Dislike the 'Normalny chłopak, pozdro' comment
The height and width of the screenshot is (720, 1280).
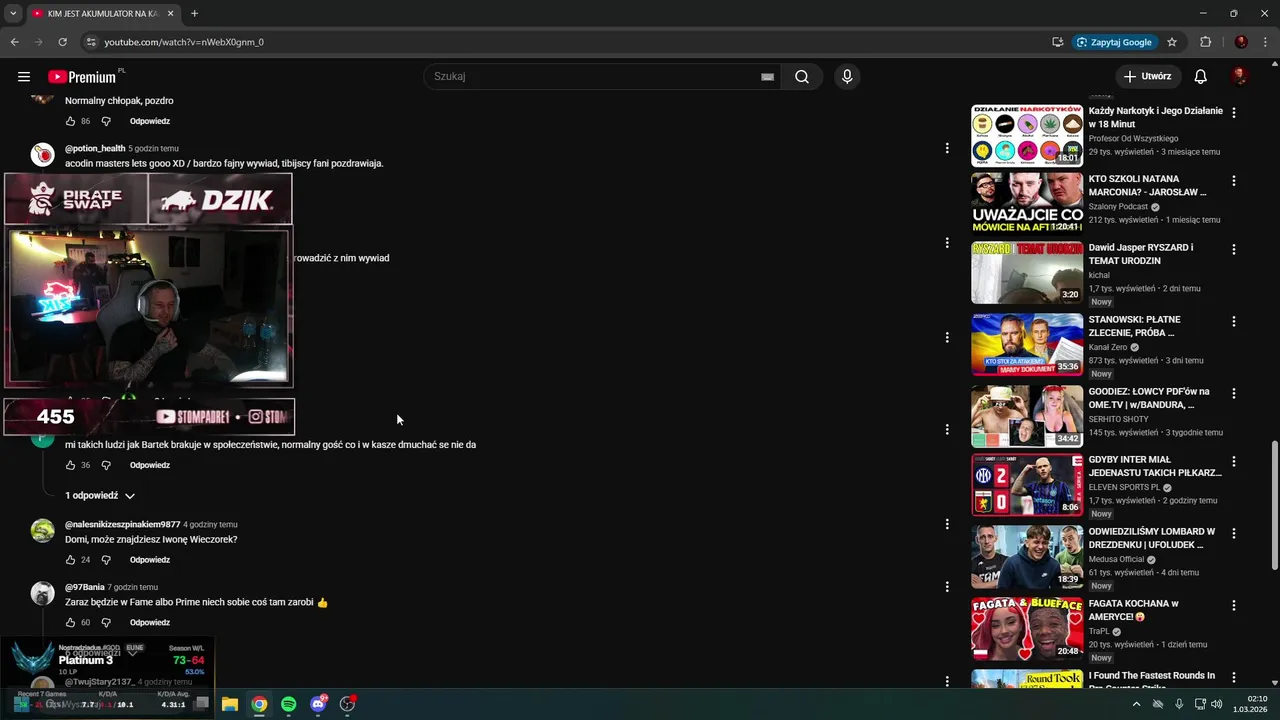[x=106, y=121]
